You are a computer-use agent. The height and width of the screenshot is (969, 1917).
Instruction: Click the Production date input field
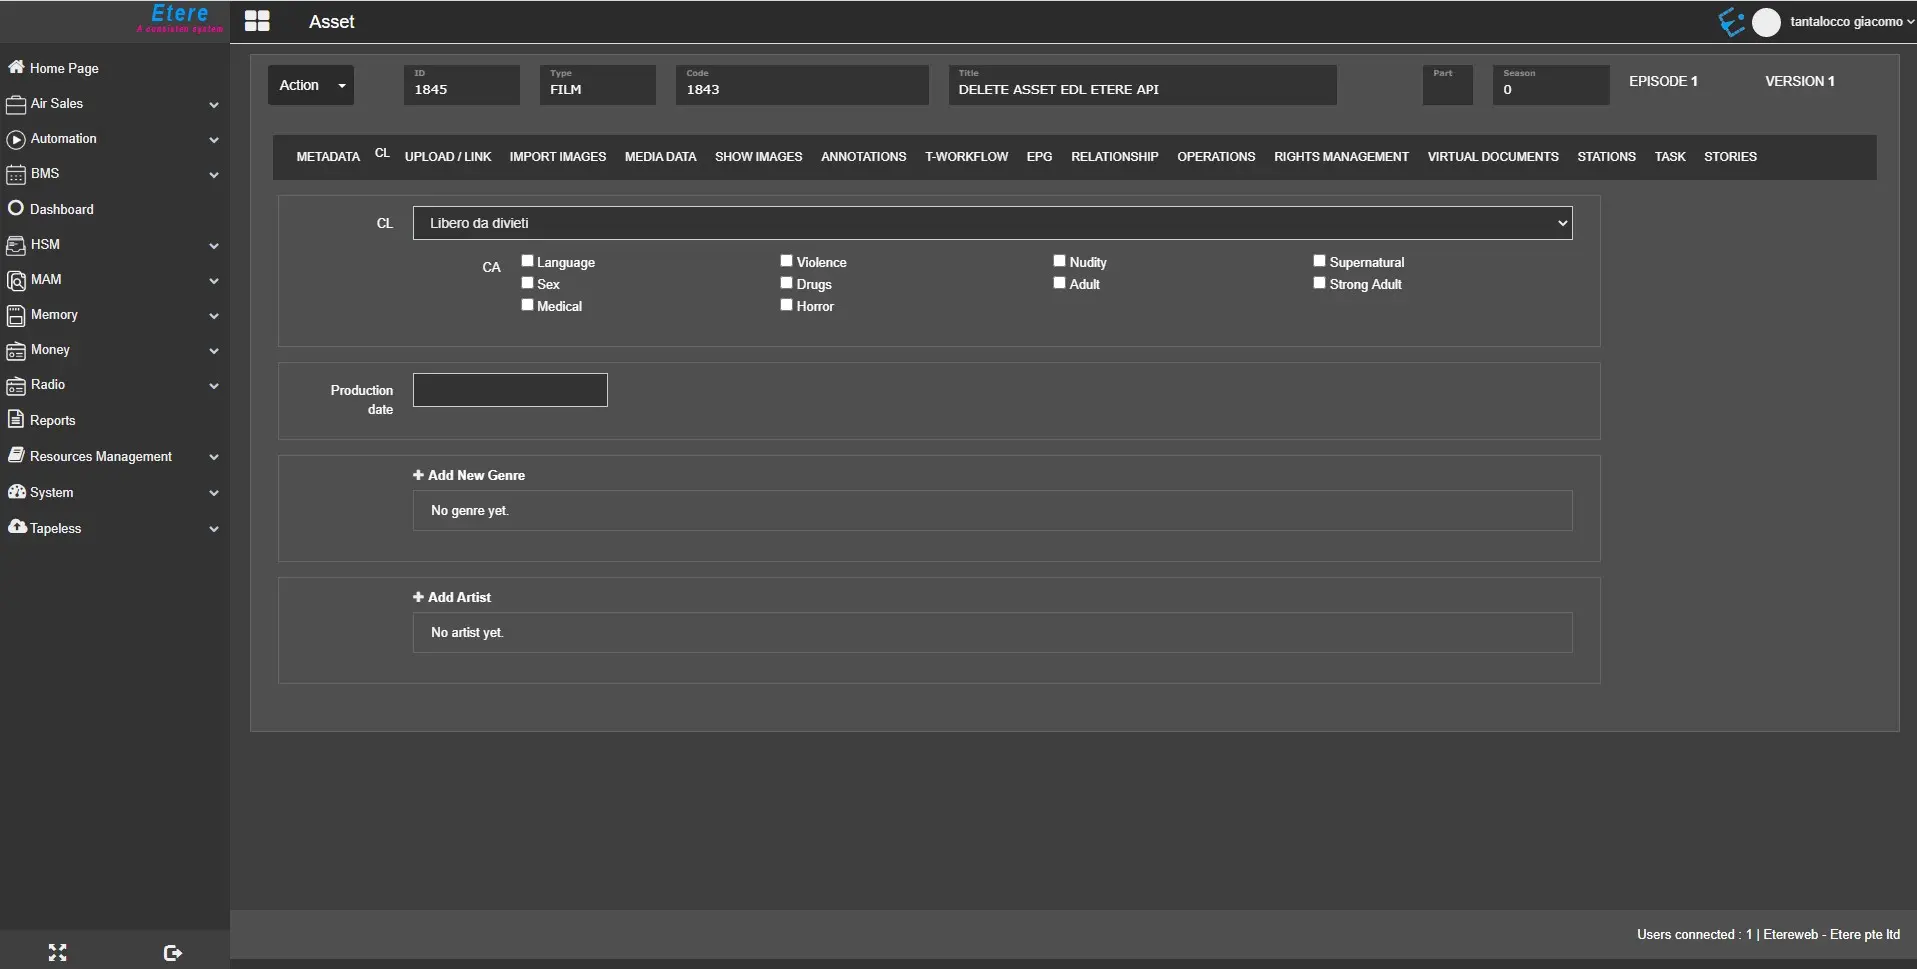[x=510, y=390]
